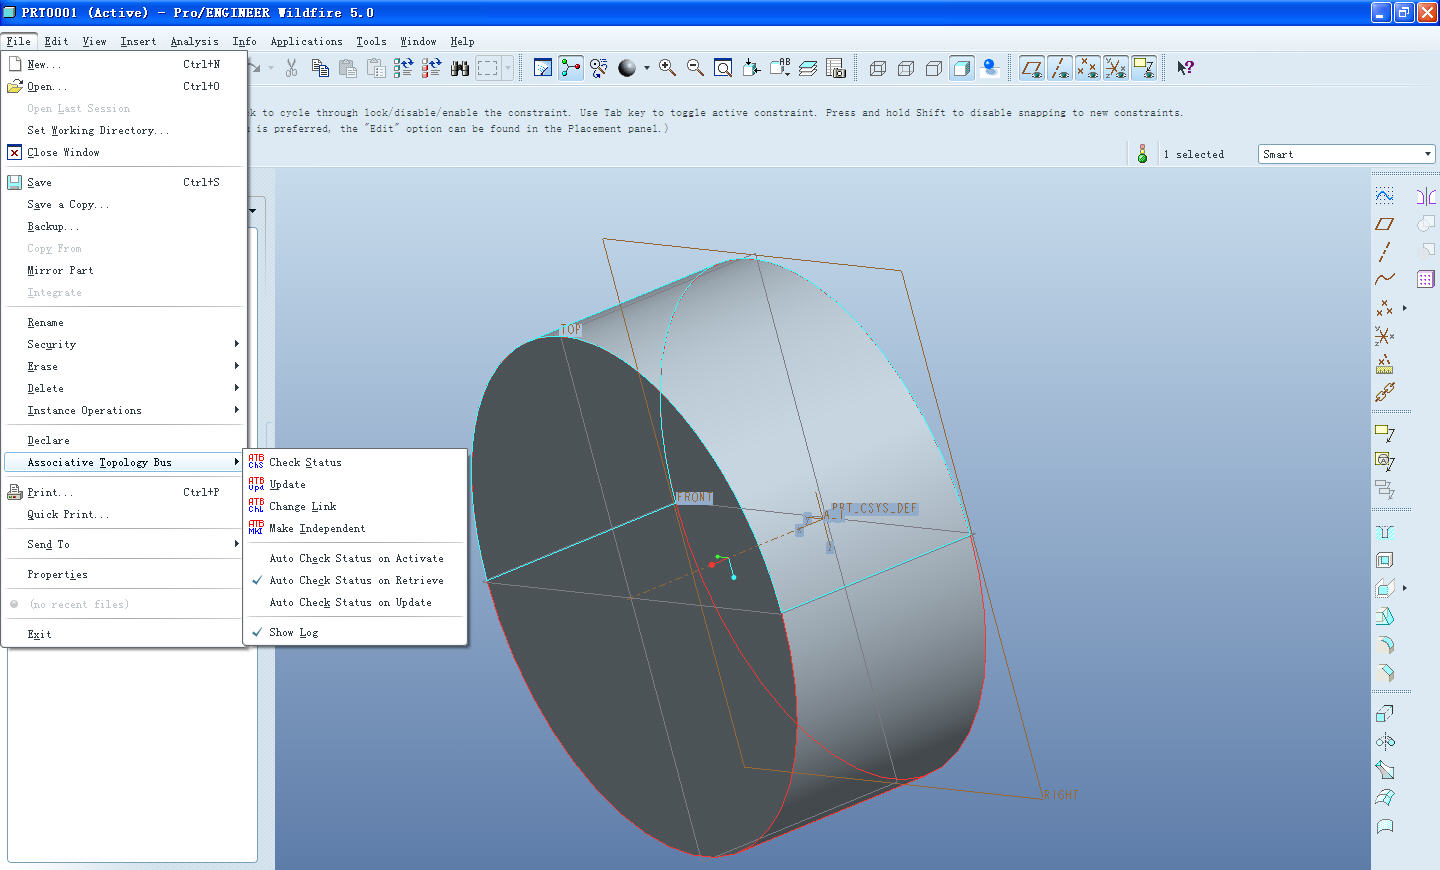
Task: Click the Repaint screen icon
Action: tap(543, 68)
